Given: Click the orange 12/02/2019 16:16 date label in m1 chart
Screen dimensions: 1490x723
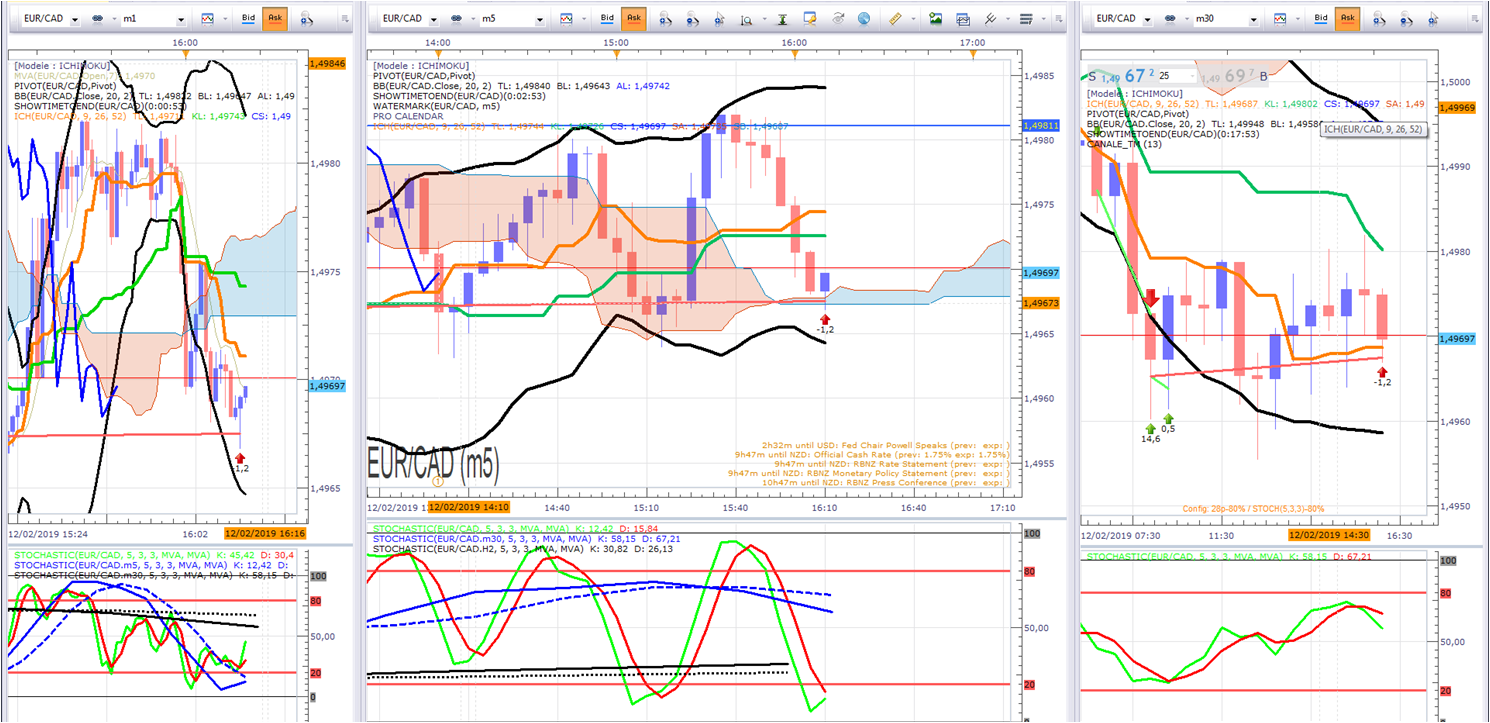Looking at the screenshot, I should [x=264, y=534].
